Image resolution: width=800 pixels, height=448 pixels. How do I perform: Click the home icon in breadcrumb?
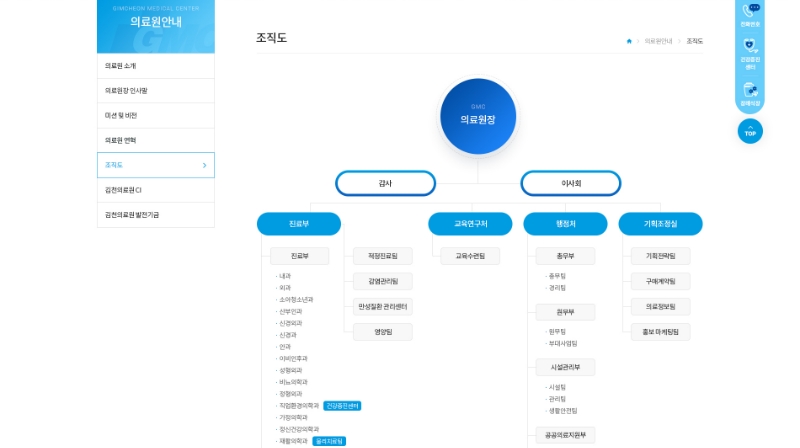(x=629, y=41)
